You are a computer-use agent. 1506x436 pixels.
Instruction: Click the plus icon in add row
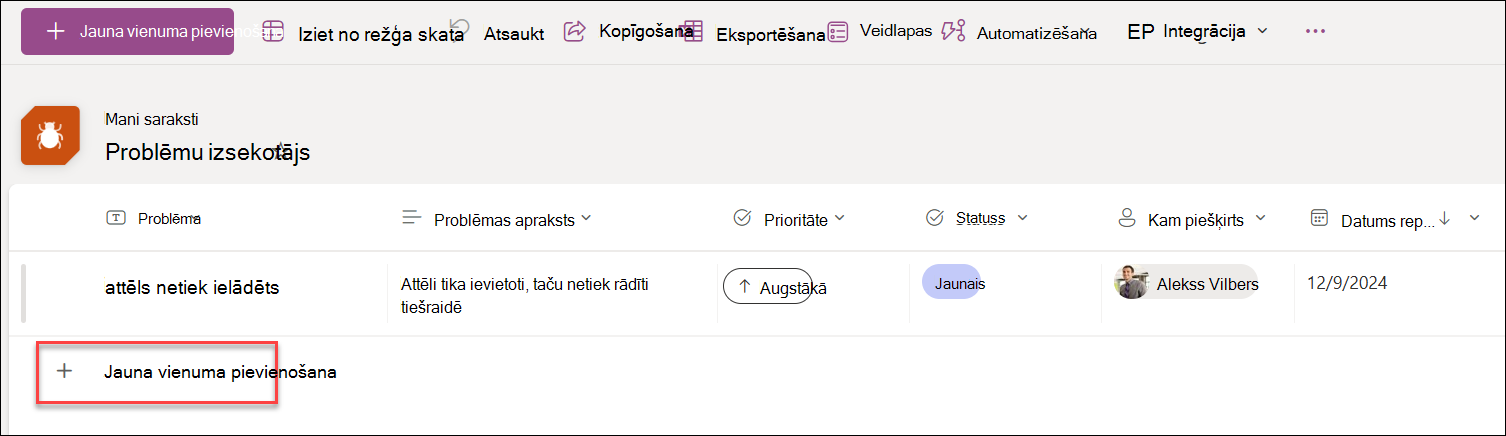(x=64, y=371)
